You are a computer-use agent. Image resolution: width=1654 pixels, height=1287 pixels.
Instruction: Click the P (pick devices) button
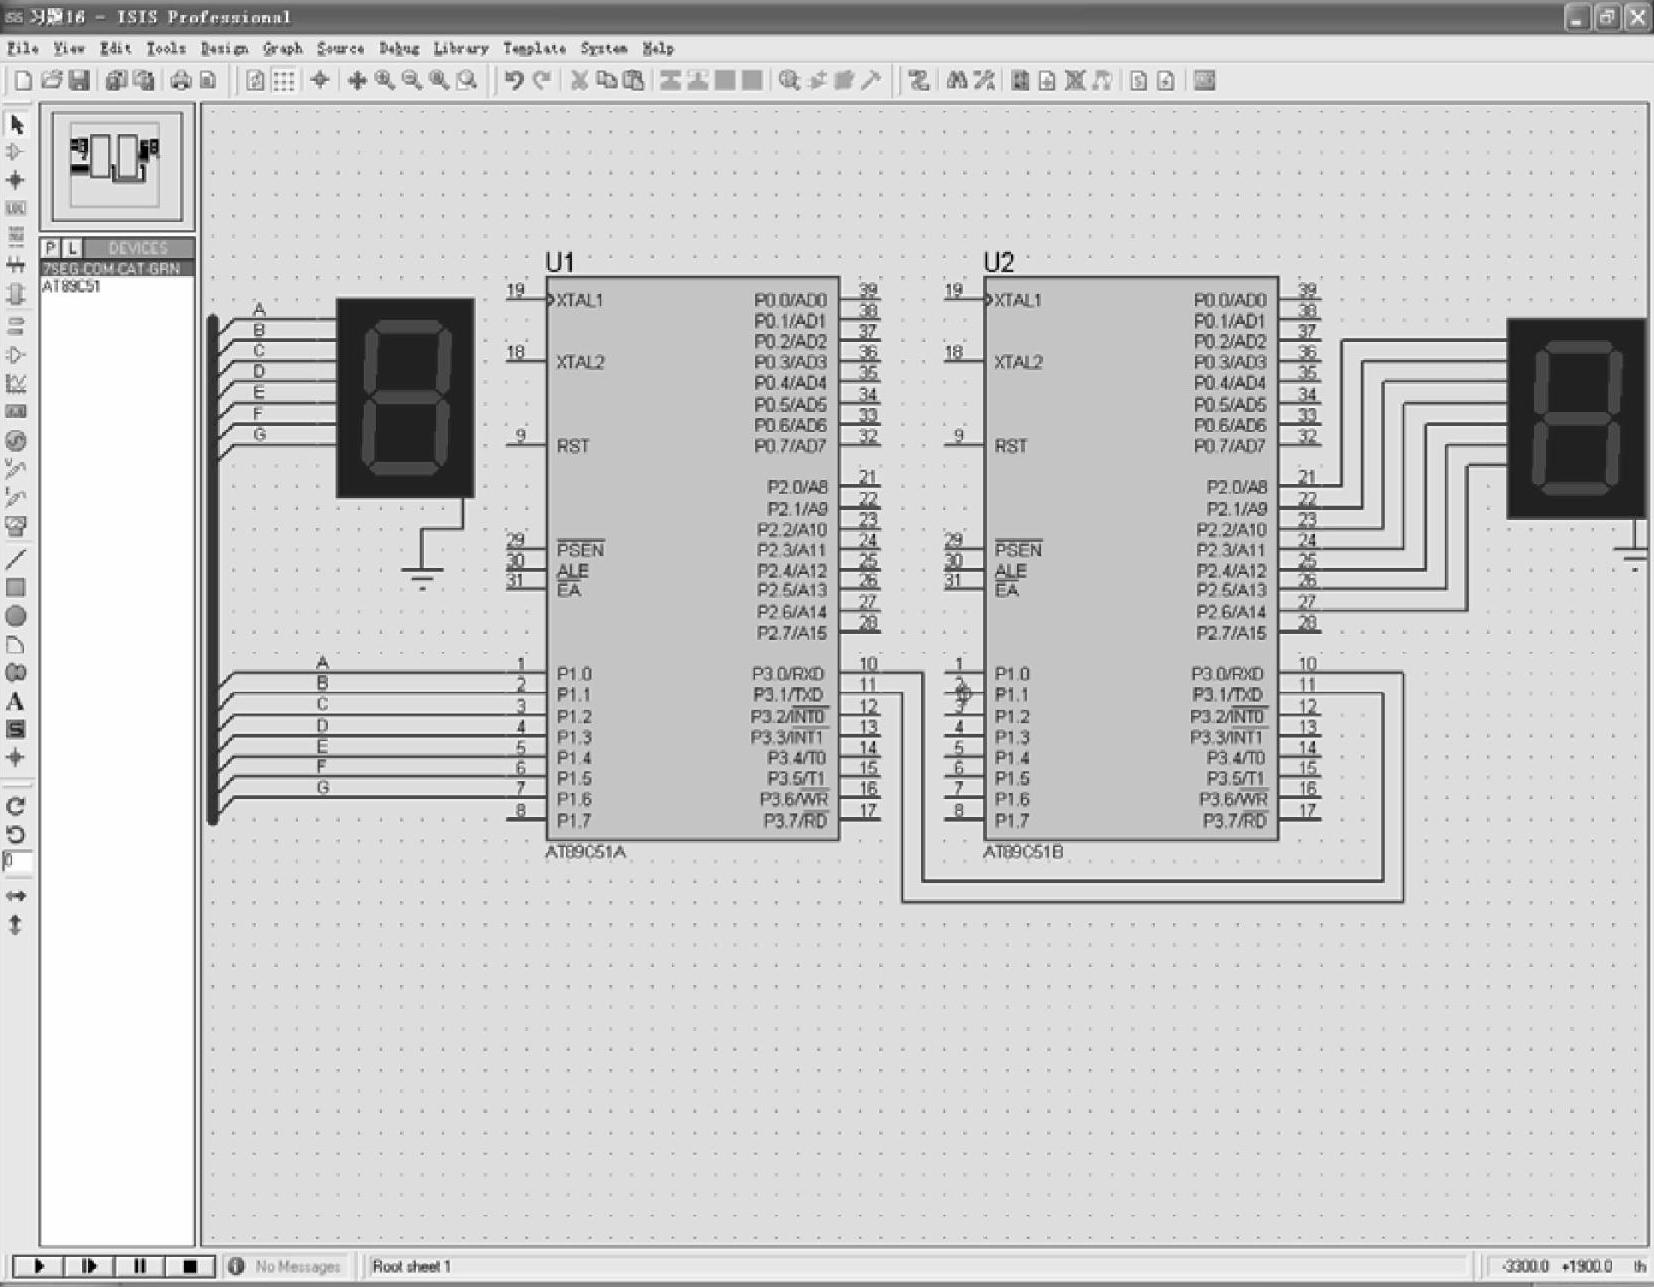coord(51,248)
